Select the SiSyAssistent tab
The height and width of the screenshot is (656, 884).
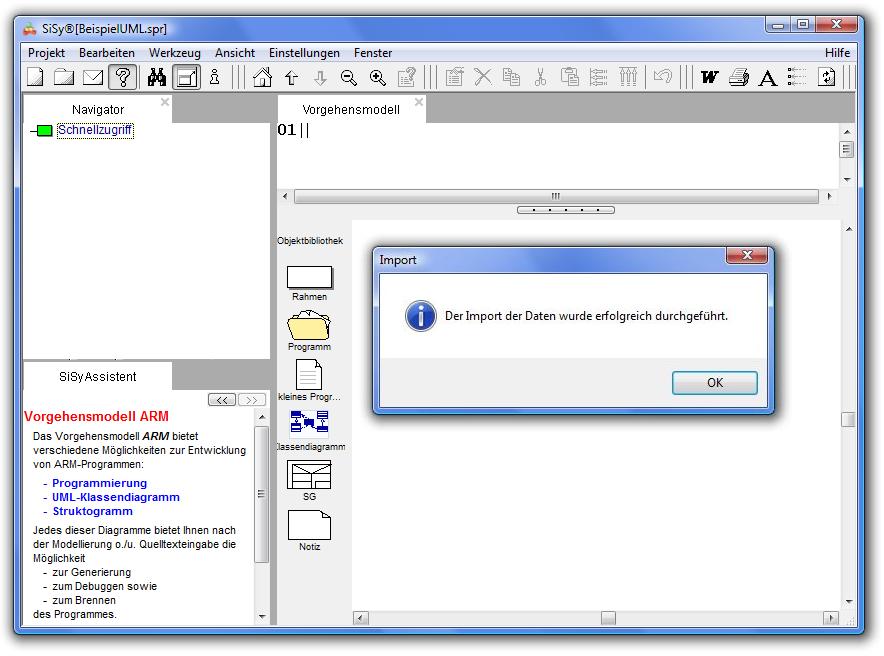pos(98,376)
